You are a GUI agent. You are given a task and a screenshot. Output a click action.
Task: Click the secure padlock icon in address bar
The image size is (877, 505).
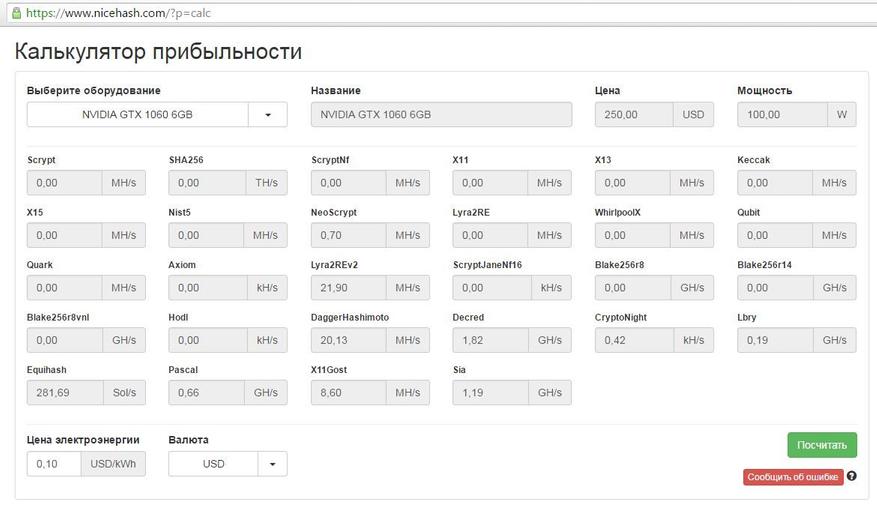(x=16, y=12)
